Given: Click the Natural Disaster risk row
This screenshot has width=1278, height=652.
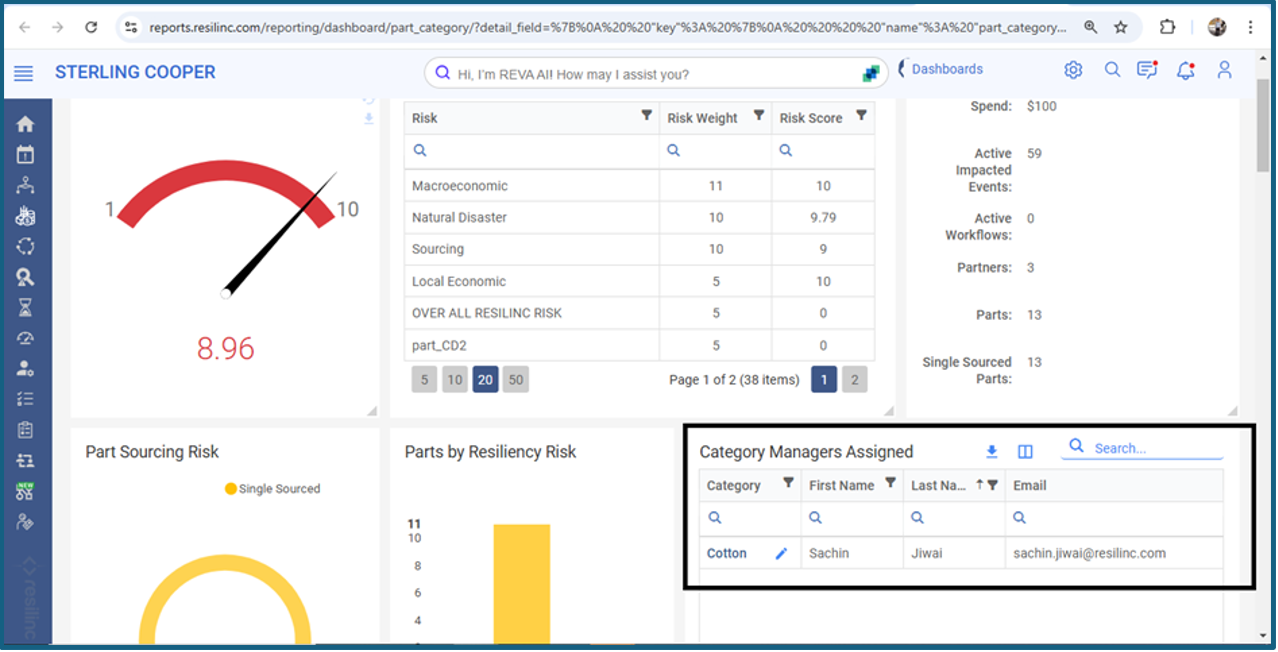Looking at the screenshot, I should (639, 218).
